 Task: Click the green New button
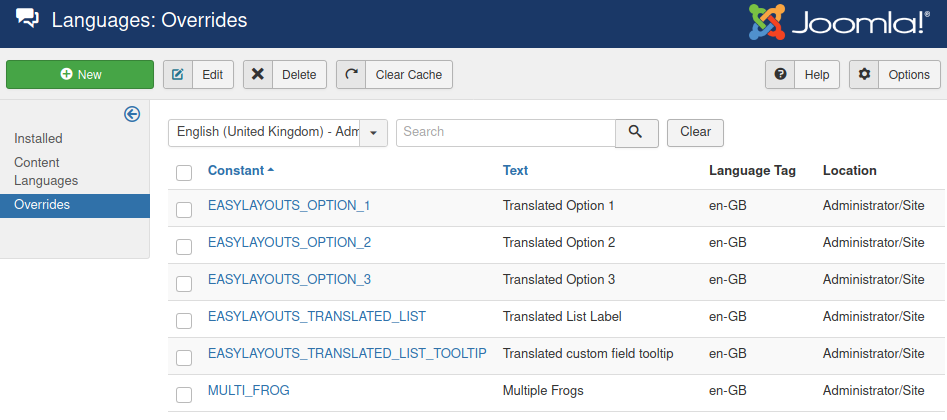80,75
